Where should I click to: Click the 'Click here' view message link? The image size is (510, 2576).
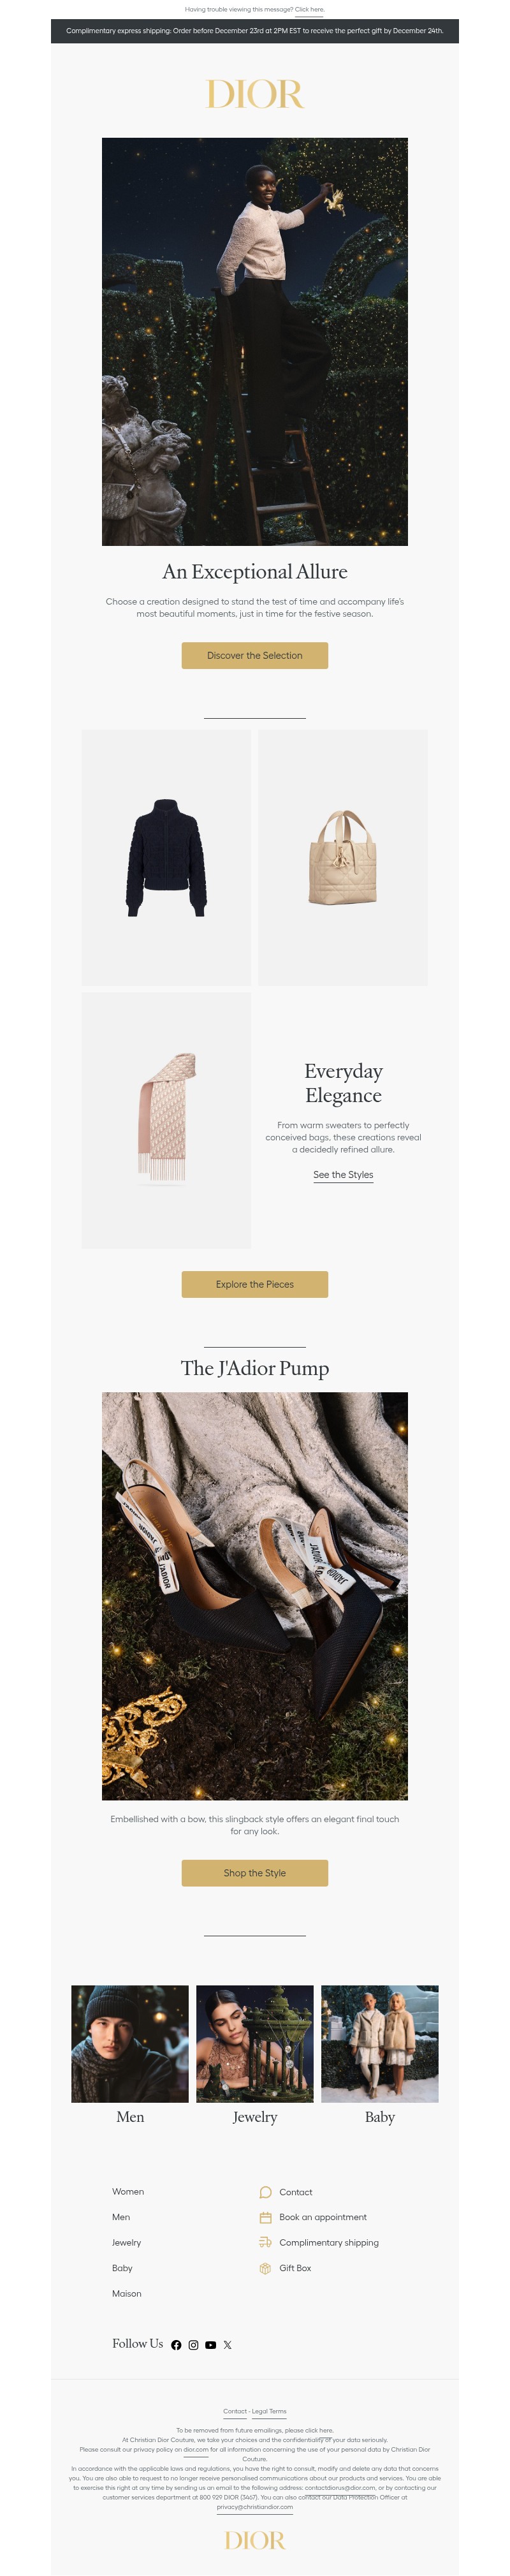(309, 9)
